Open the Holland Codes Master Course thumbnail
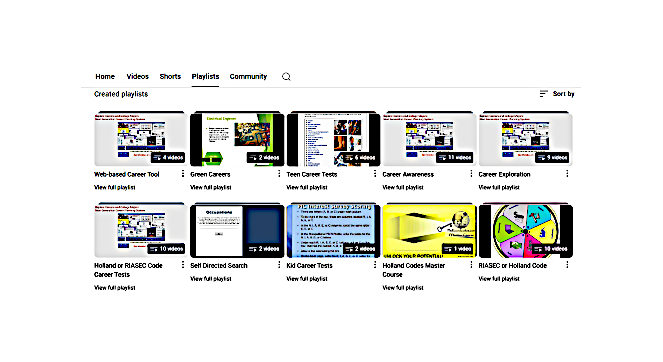This screenshot has width=663, height=362. pos(429,230)
